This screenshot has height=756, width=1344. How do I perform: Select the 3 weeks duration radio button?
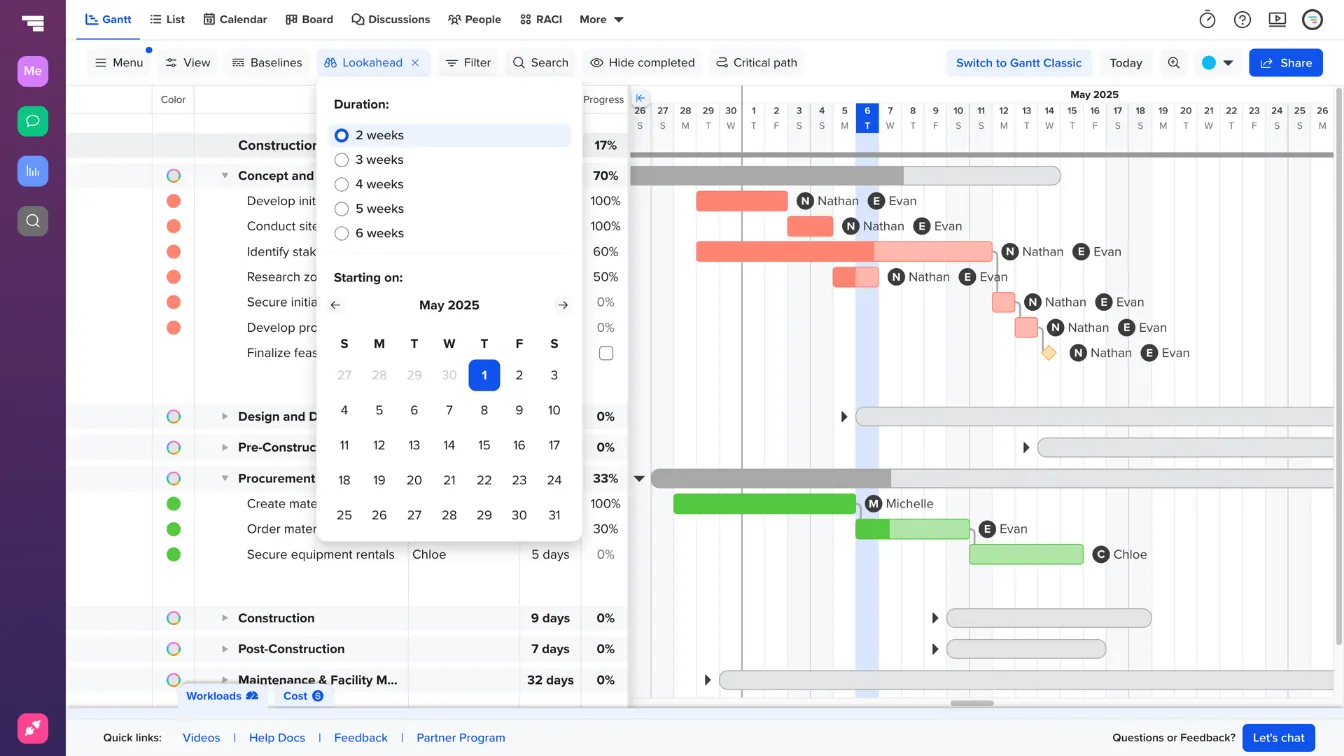pos(341,159)
